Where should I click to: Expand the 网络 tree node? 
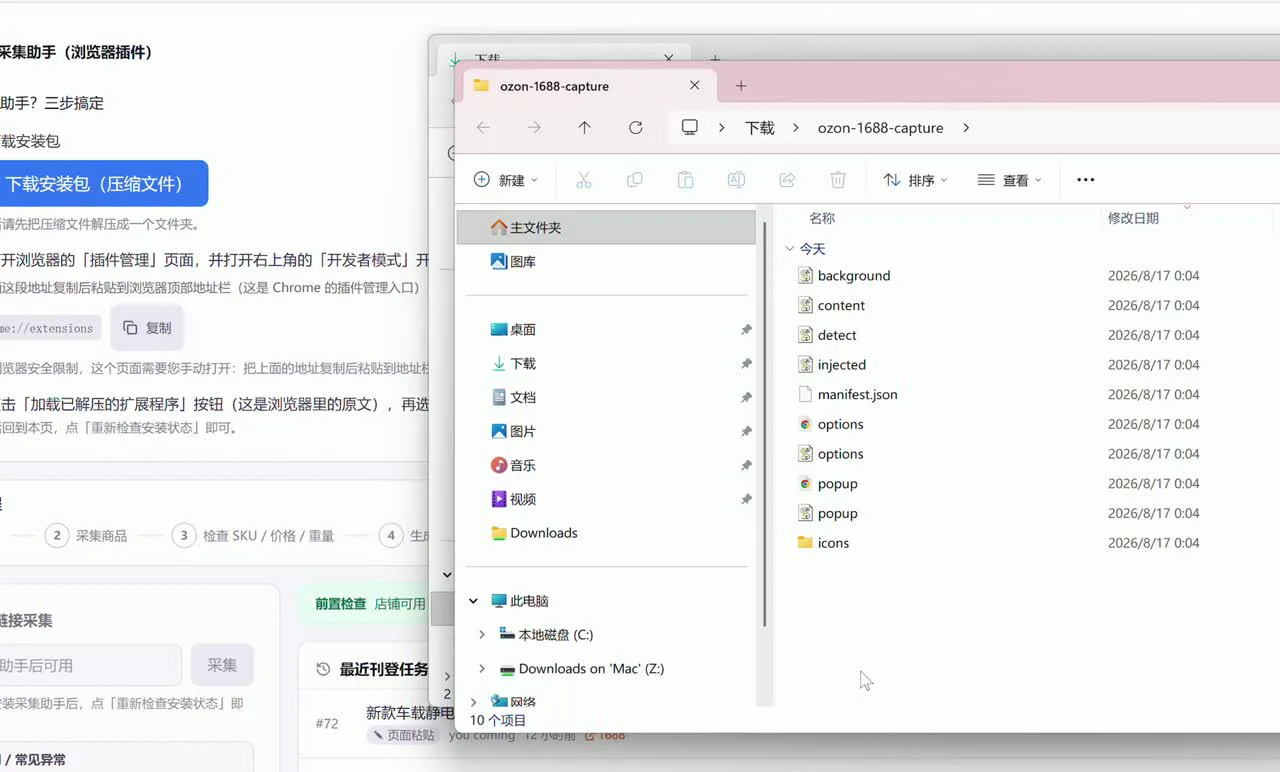coord(474,702)
